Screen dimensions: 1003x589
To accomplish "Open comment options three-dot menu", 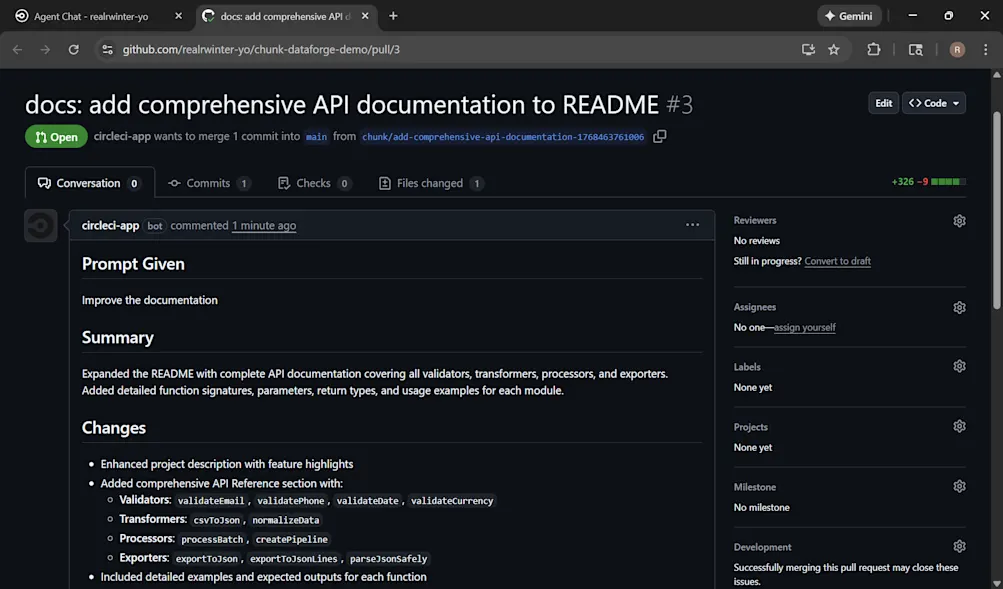I will 692,225.
